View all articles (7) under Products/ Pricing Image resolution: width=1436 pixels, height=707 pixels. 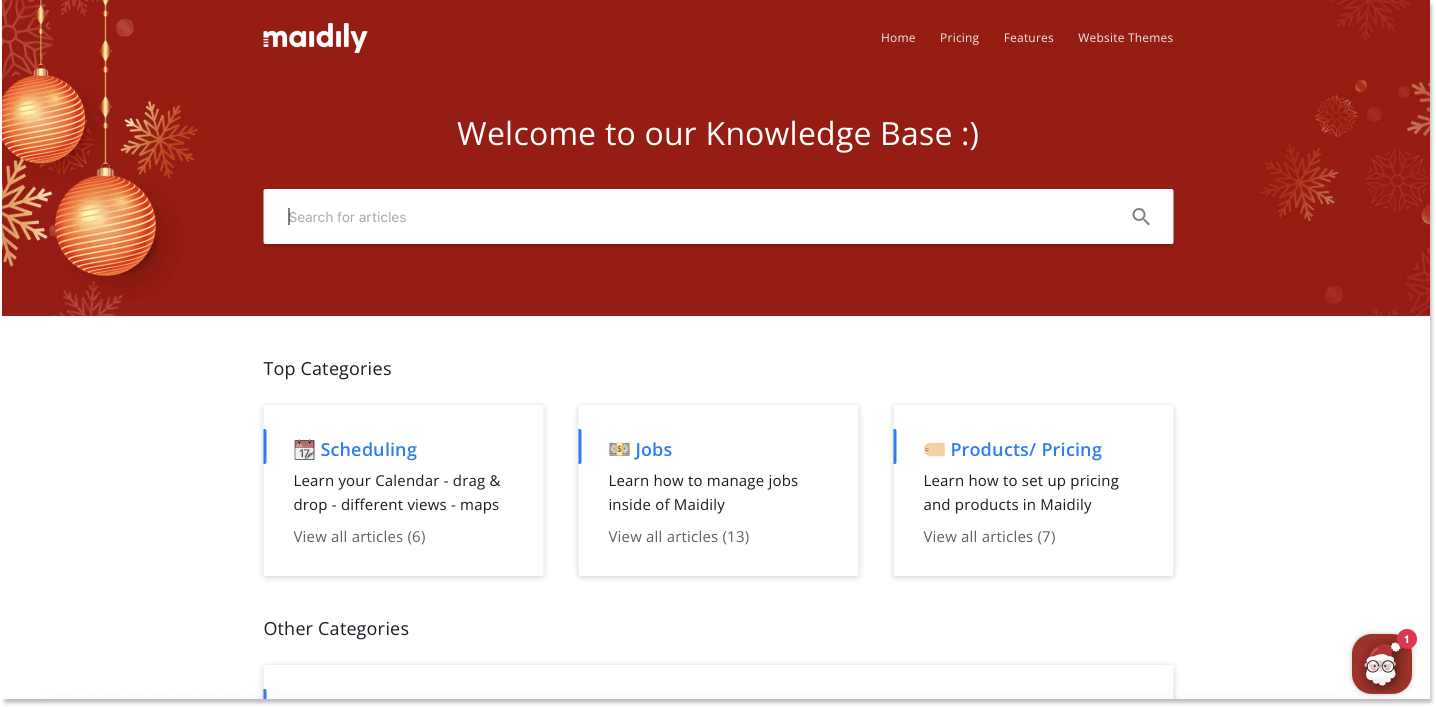point(989,537)
